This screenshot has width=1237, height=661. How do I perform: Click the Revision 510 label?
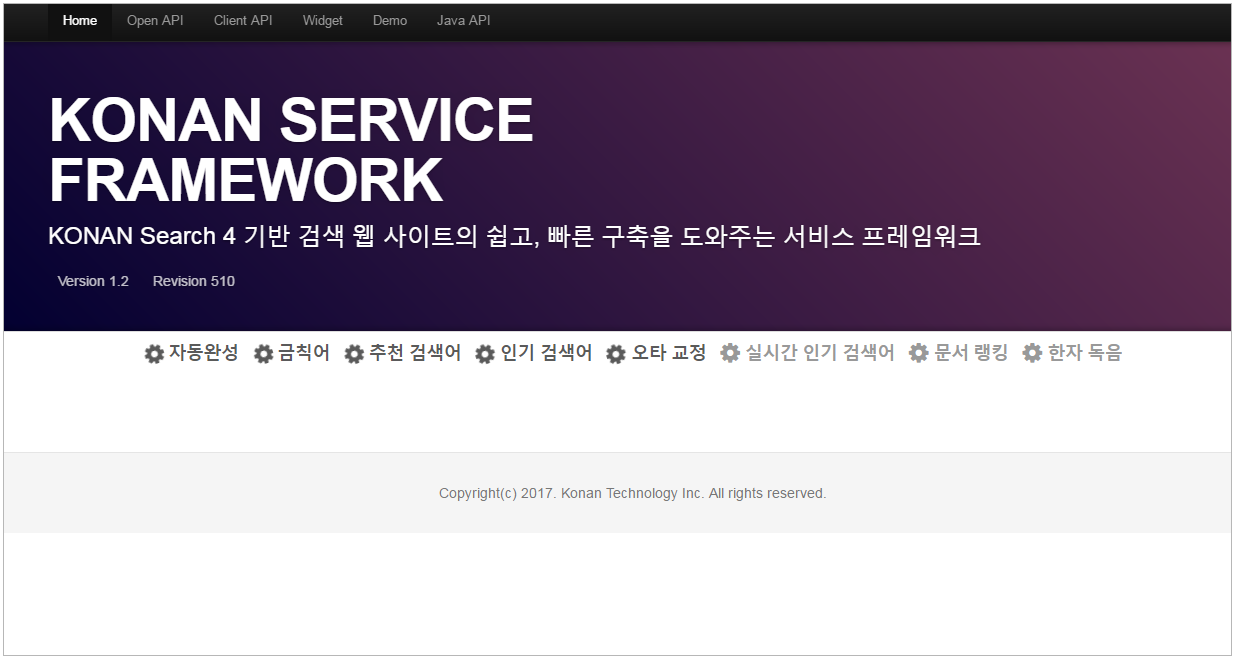[x=194, y=281]
